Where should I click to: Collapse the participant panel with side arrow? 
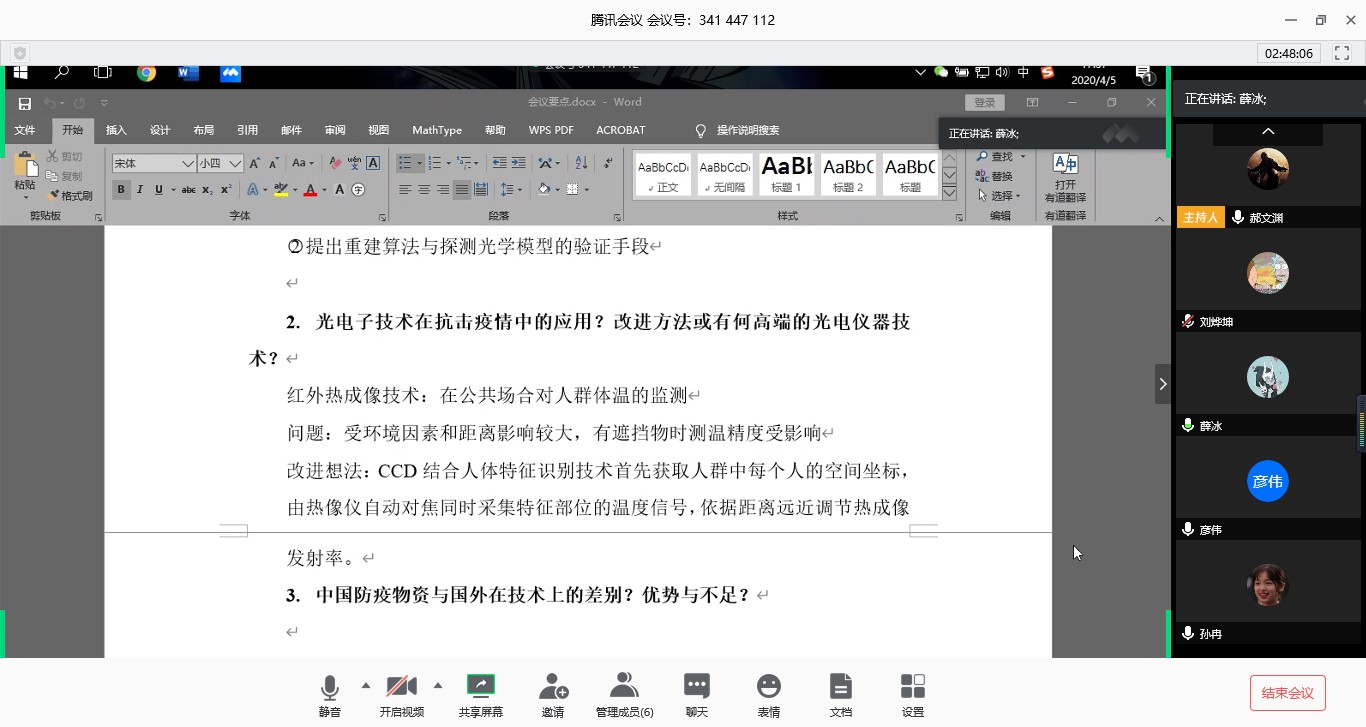point(1162,384)
